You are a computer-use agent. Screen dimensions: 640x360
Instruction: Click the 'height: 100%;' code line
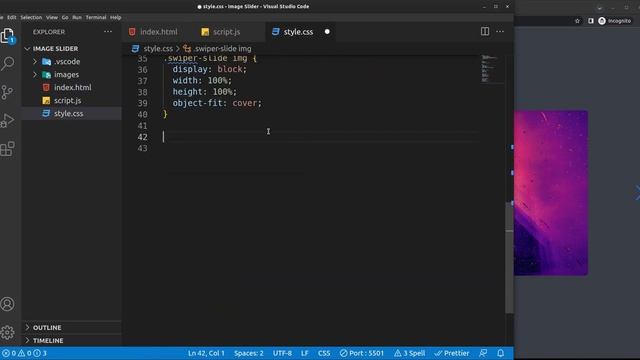pos(204,92)
